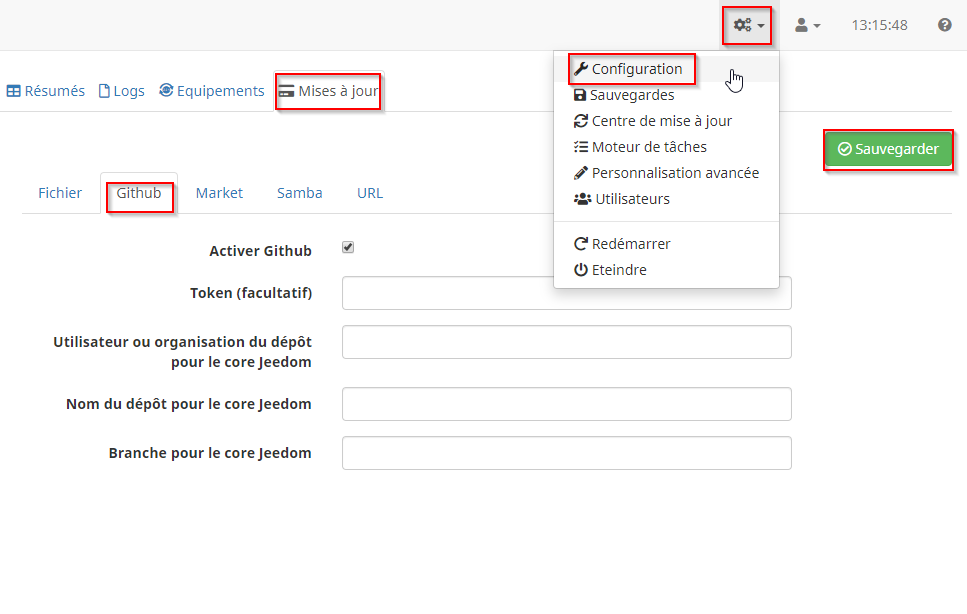The image size is (967, 614).
Task: Open the Logs viewer icon
Action: pos(121,90)
